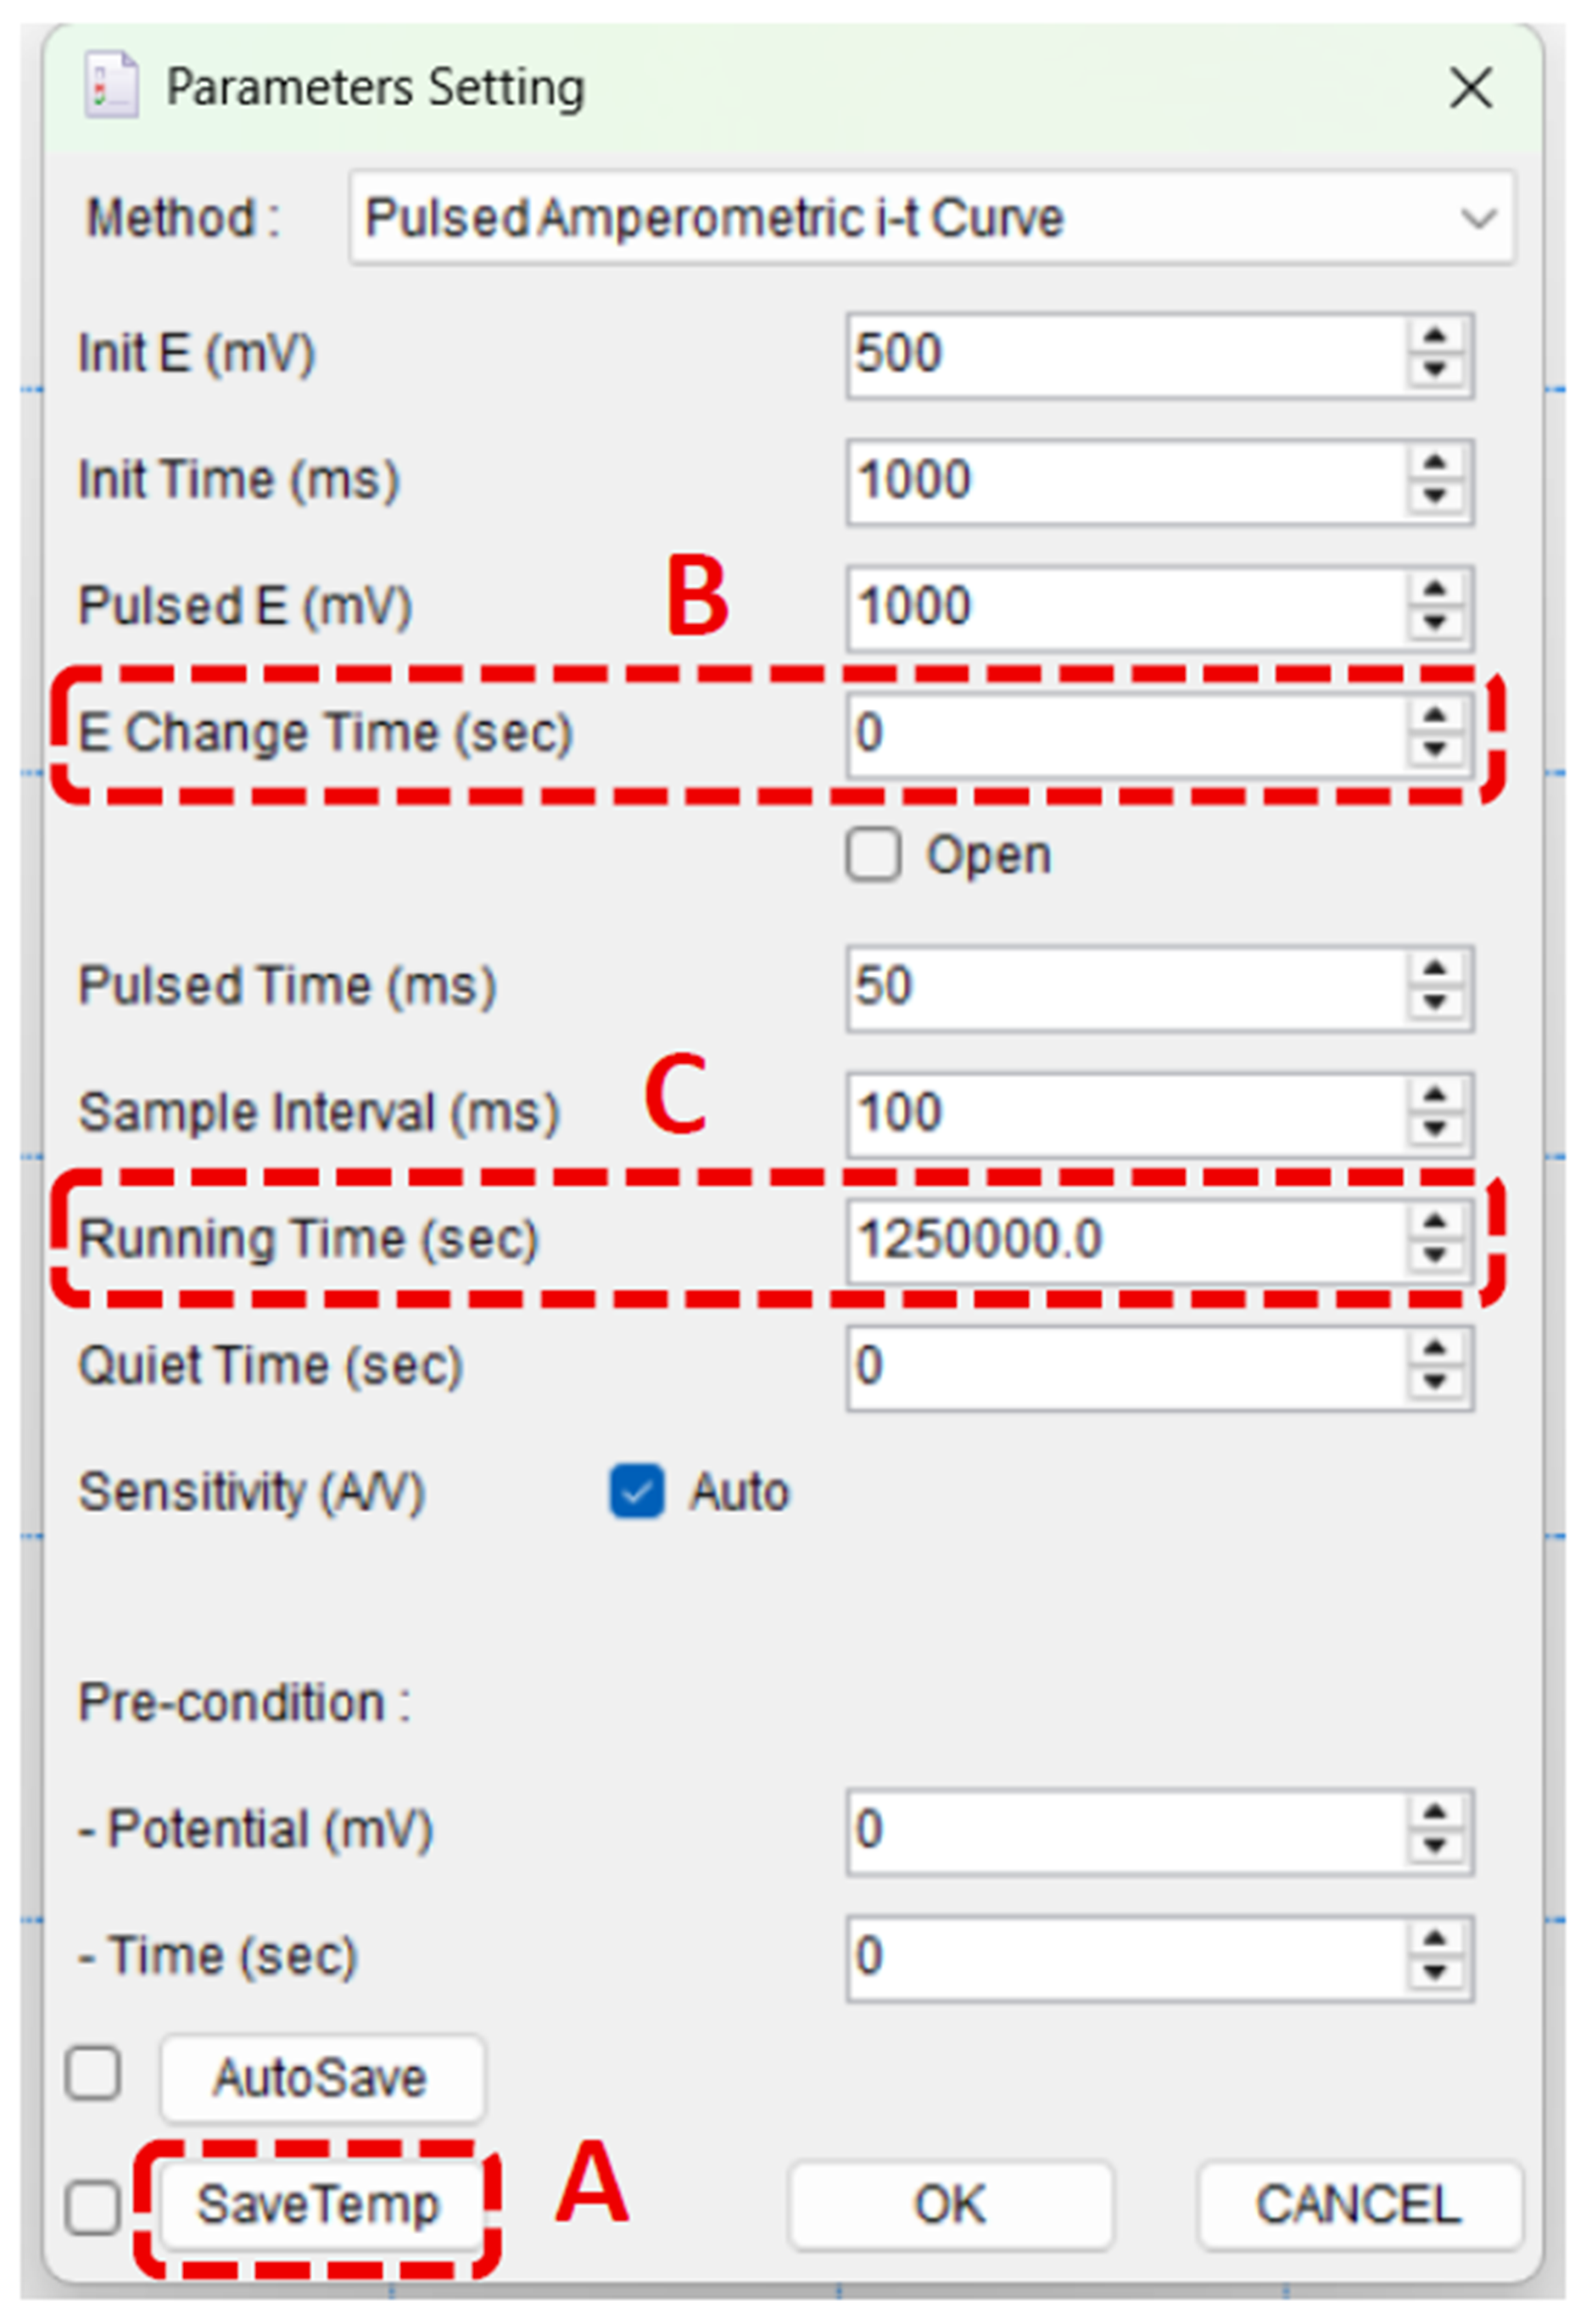Increase Pulsed Time with up arrow

(x=1436, y=969)
